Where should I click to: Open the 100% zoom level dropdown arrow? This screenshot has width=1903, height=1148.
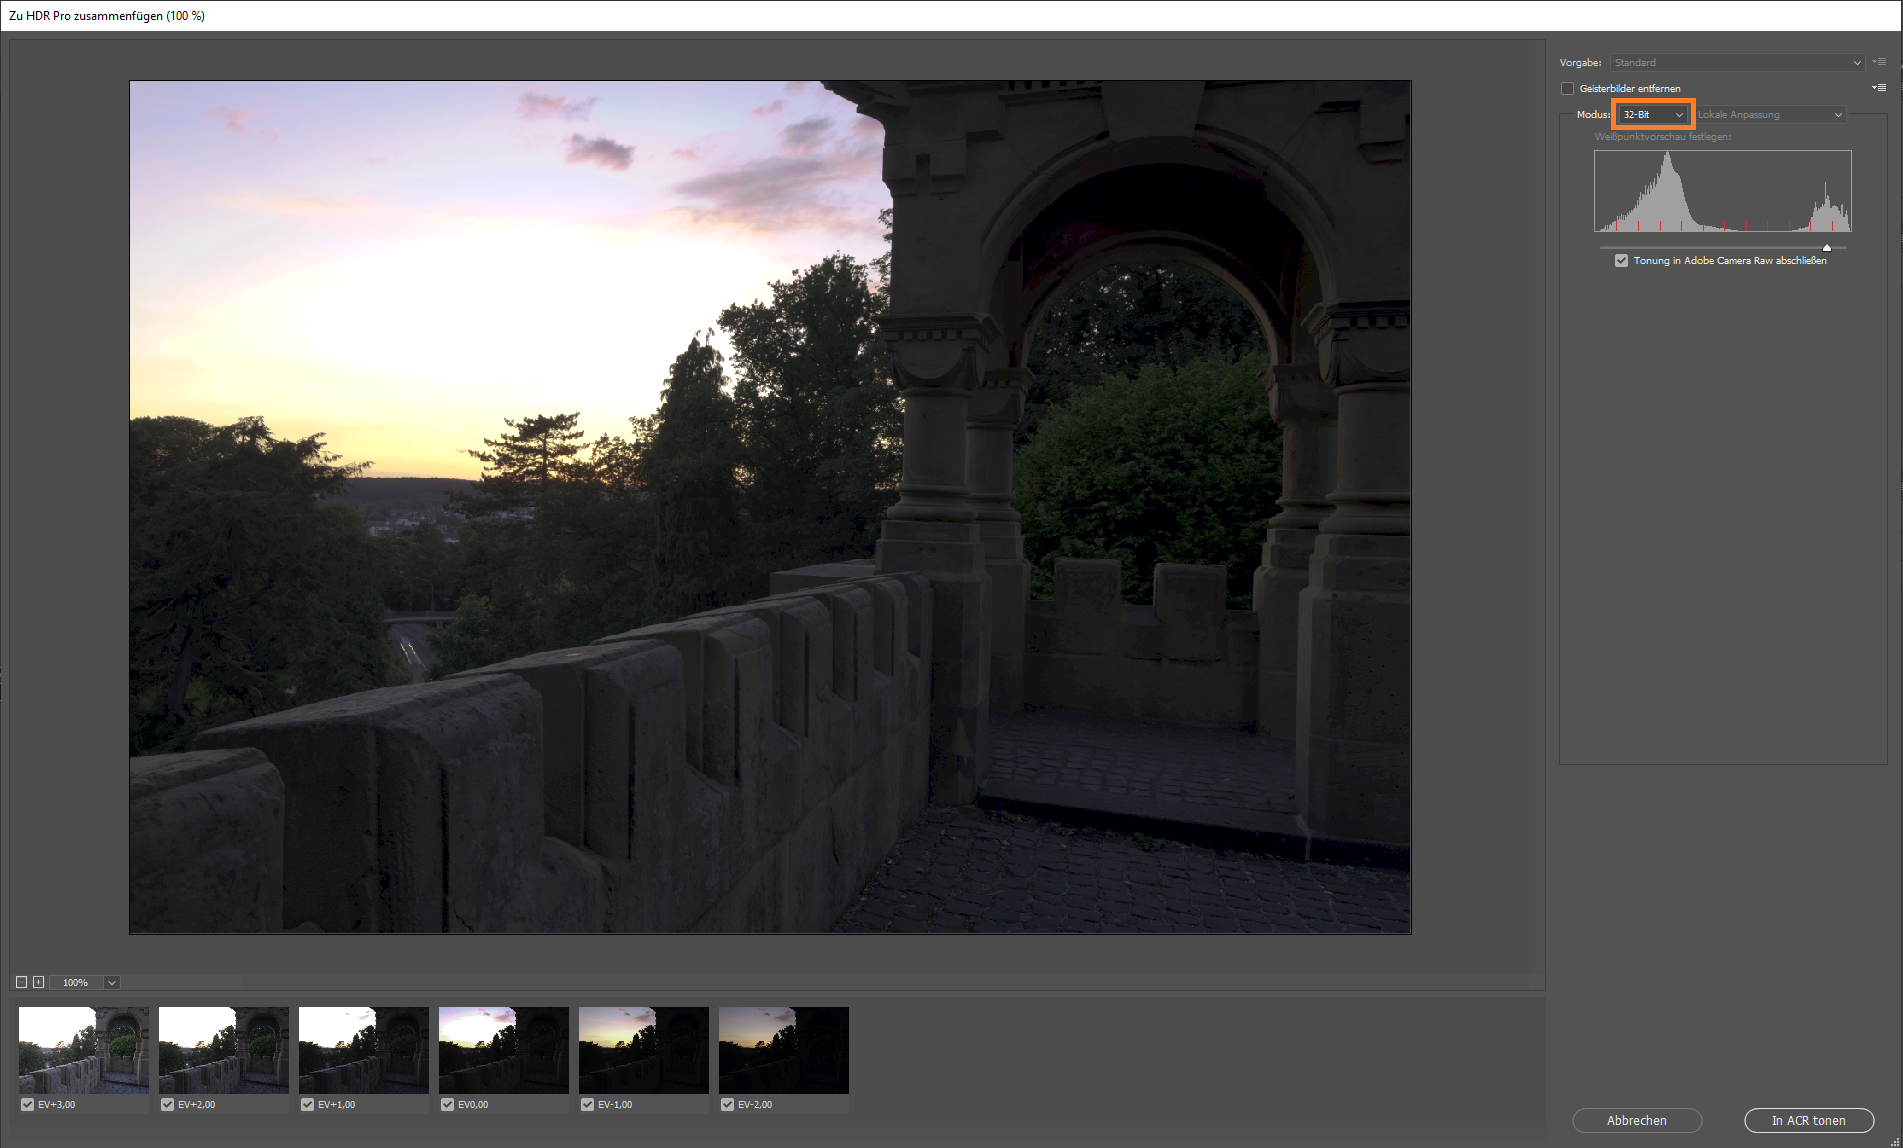[x=112, y=982]
